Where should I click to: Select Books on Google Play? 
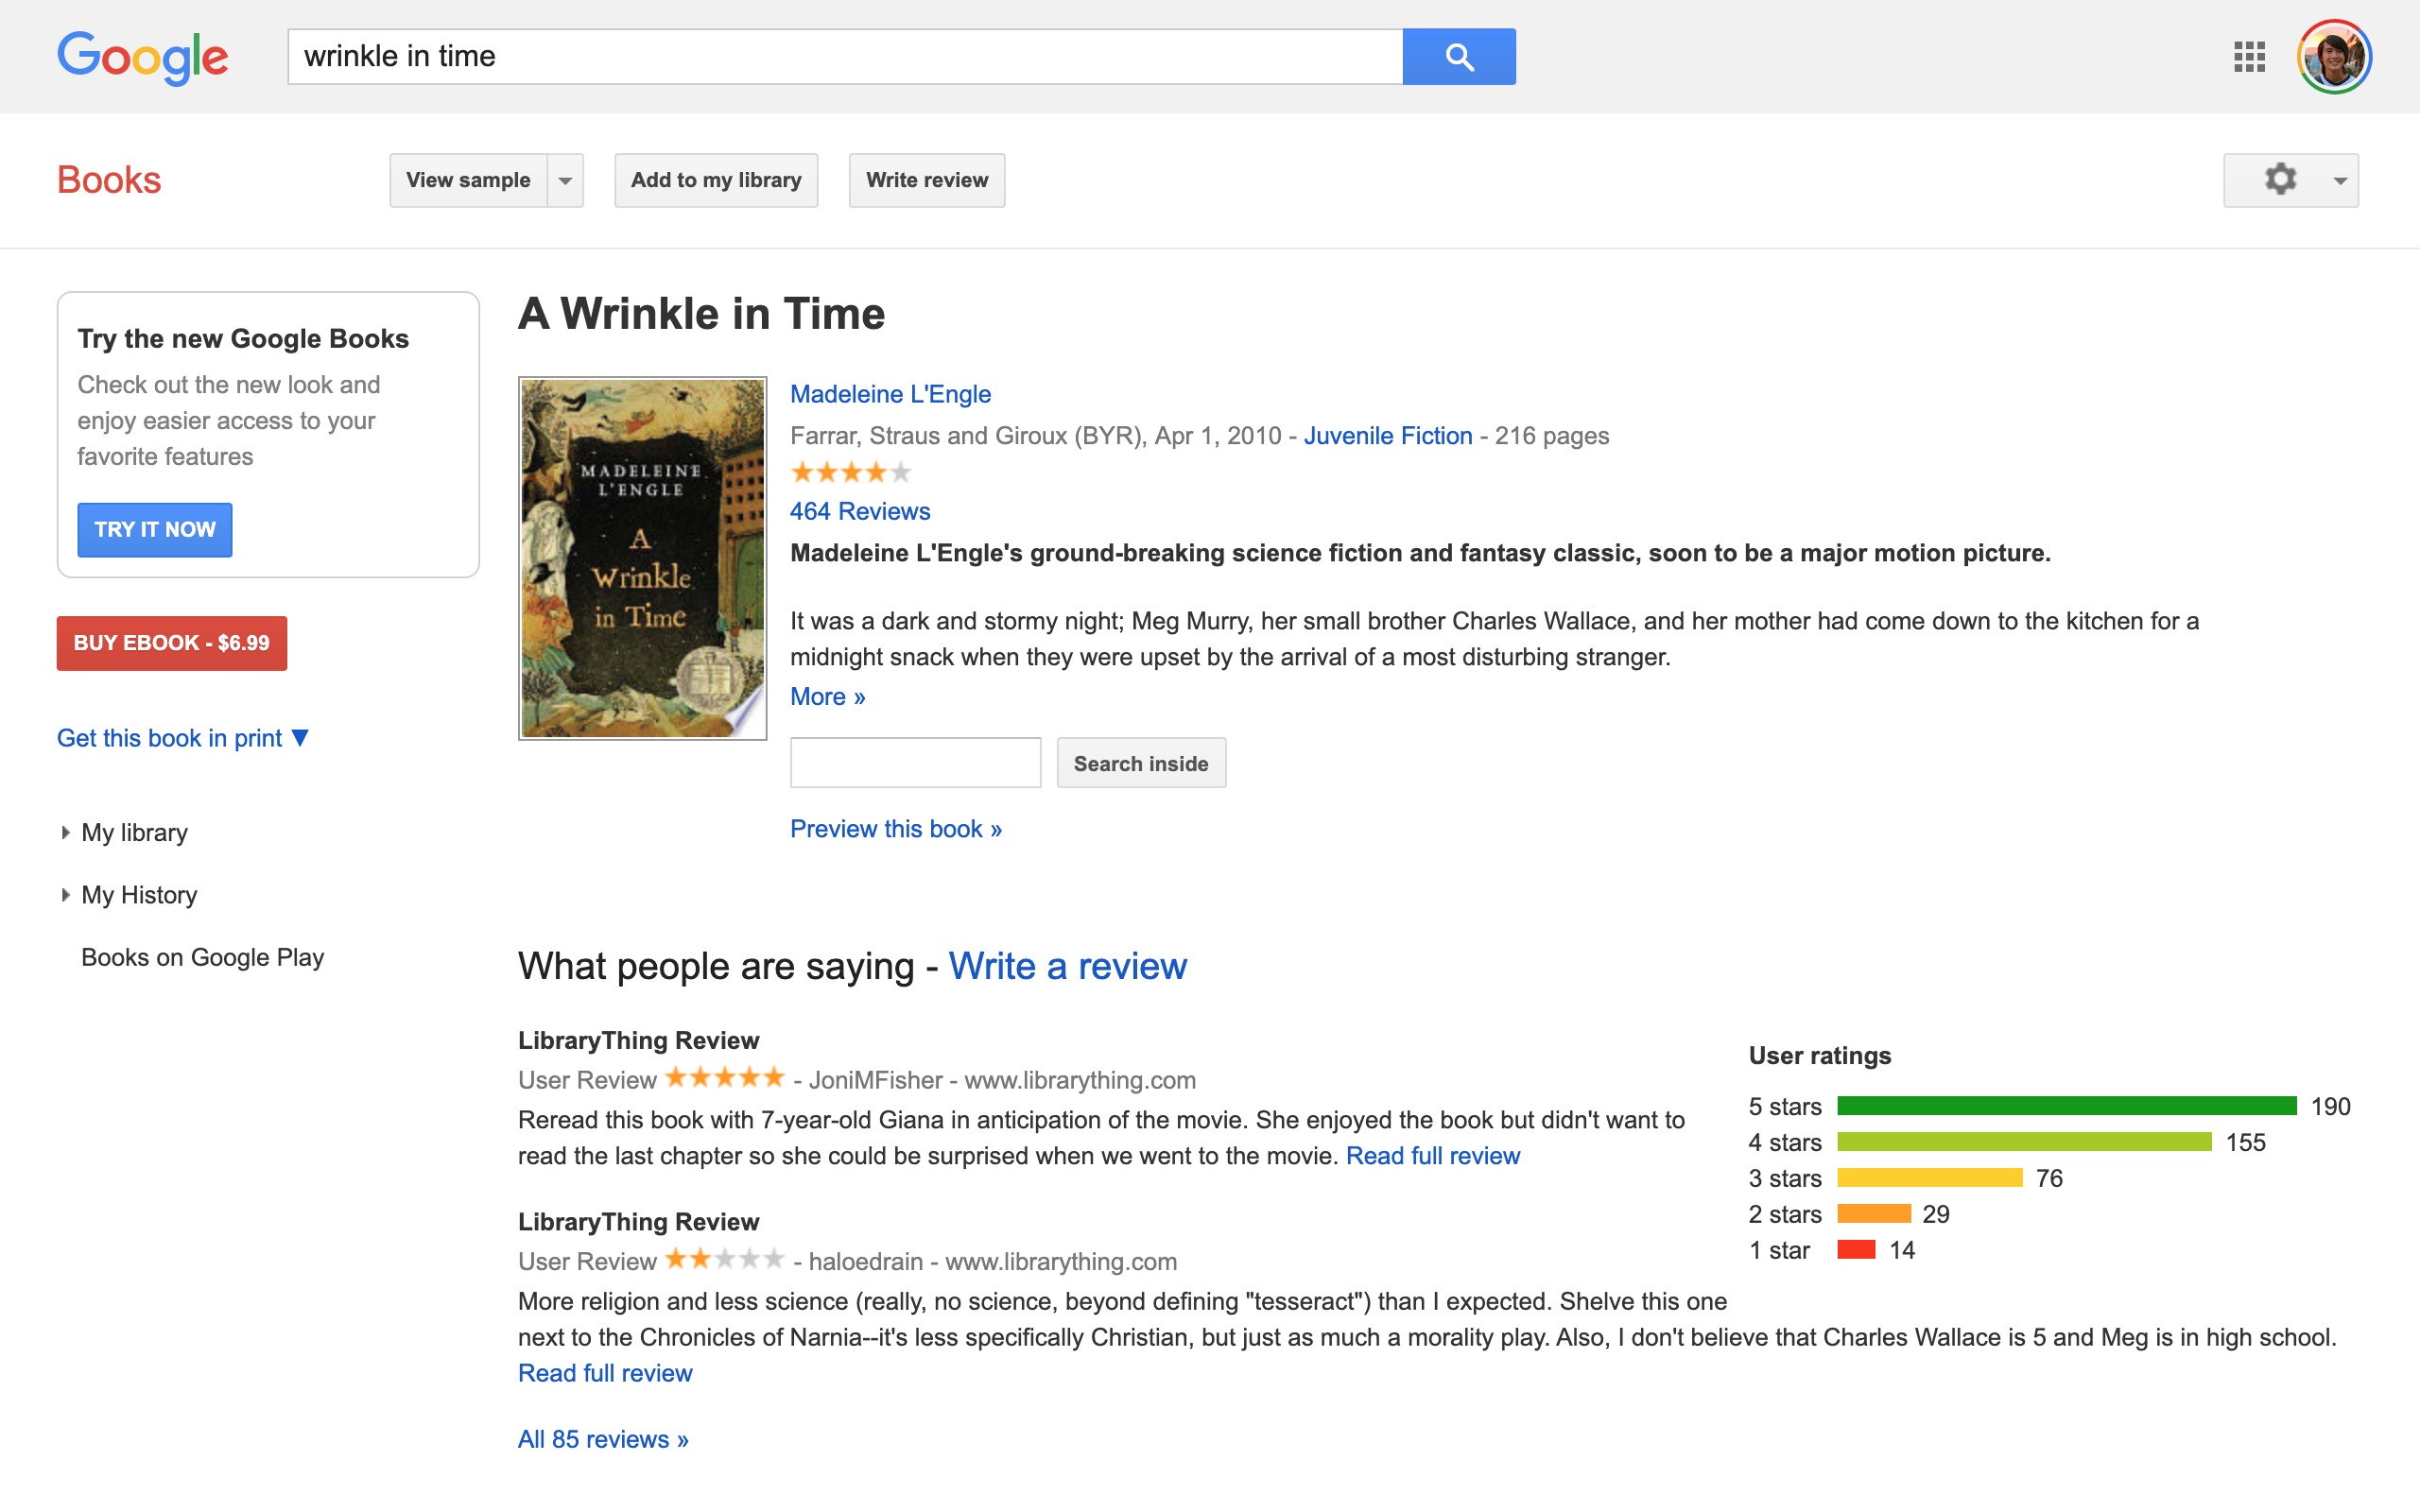coord(202,957)
